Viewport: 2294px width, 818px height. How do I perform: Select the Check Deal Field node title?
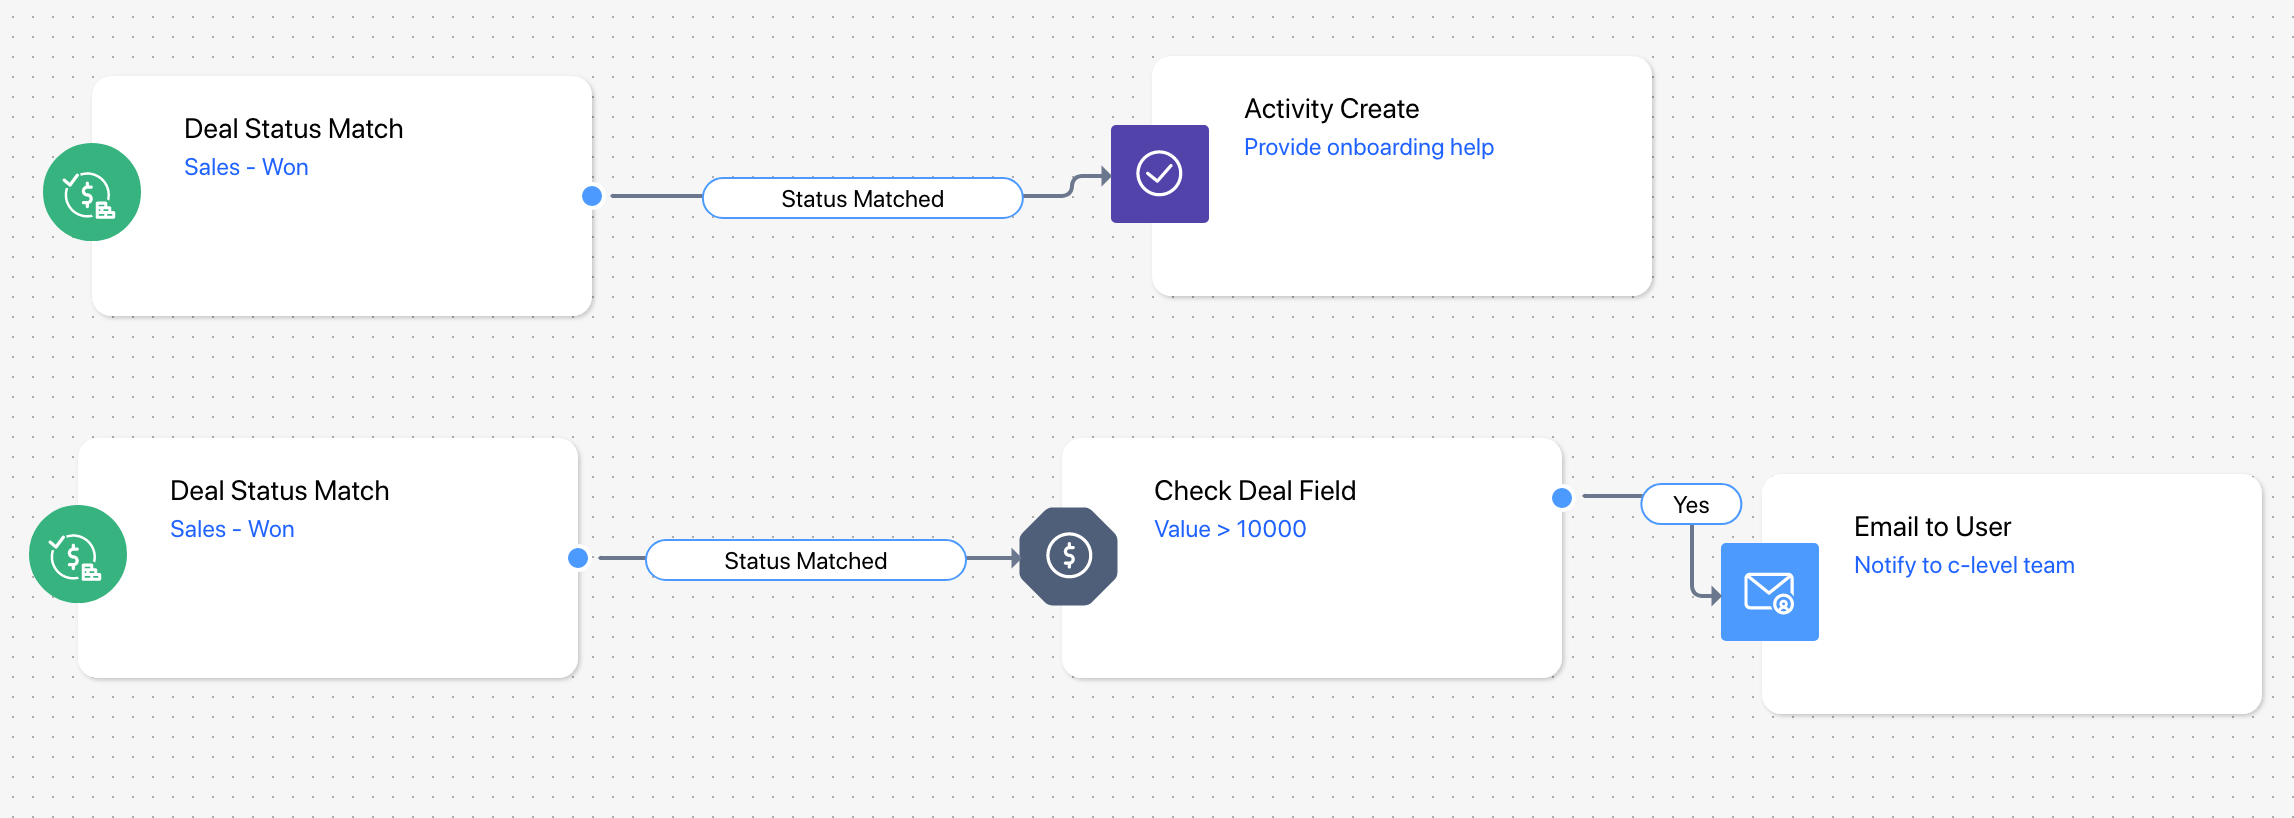1255,490
